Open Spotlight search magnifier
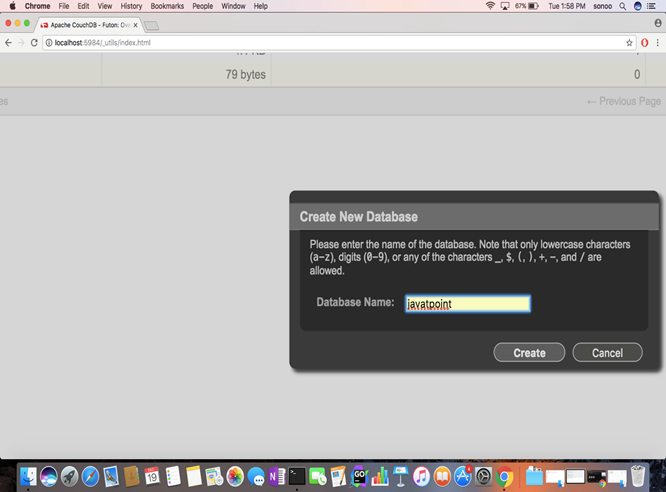The height and width of the screenshot is (492, 666). 623,6
